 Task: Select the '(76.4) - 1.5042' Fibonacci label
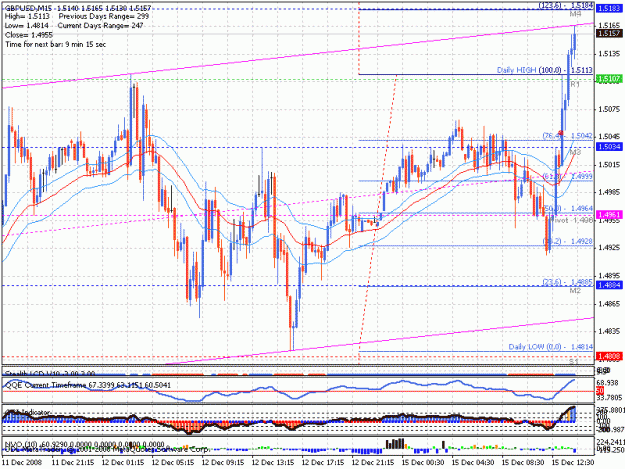point(568,136)
